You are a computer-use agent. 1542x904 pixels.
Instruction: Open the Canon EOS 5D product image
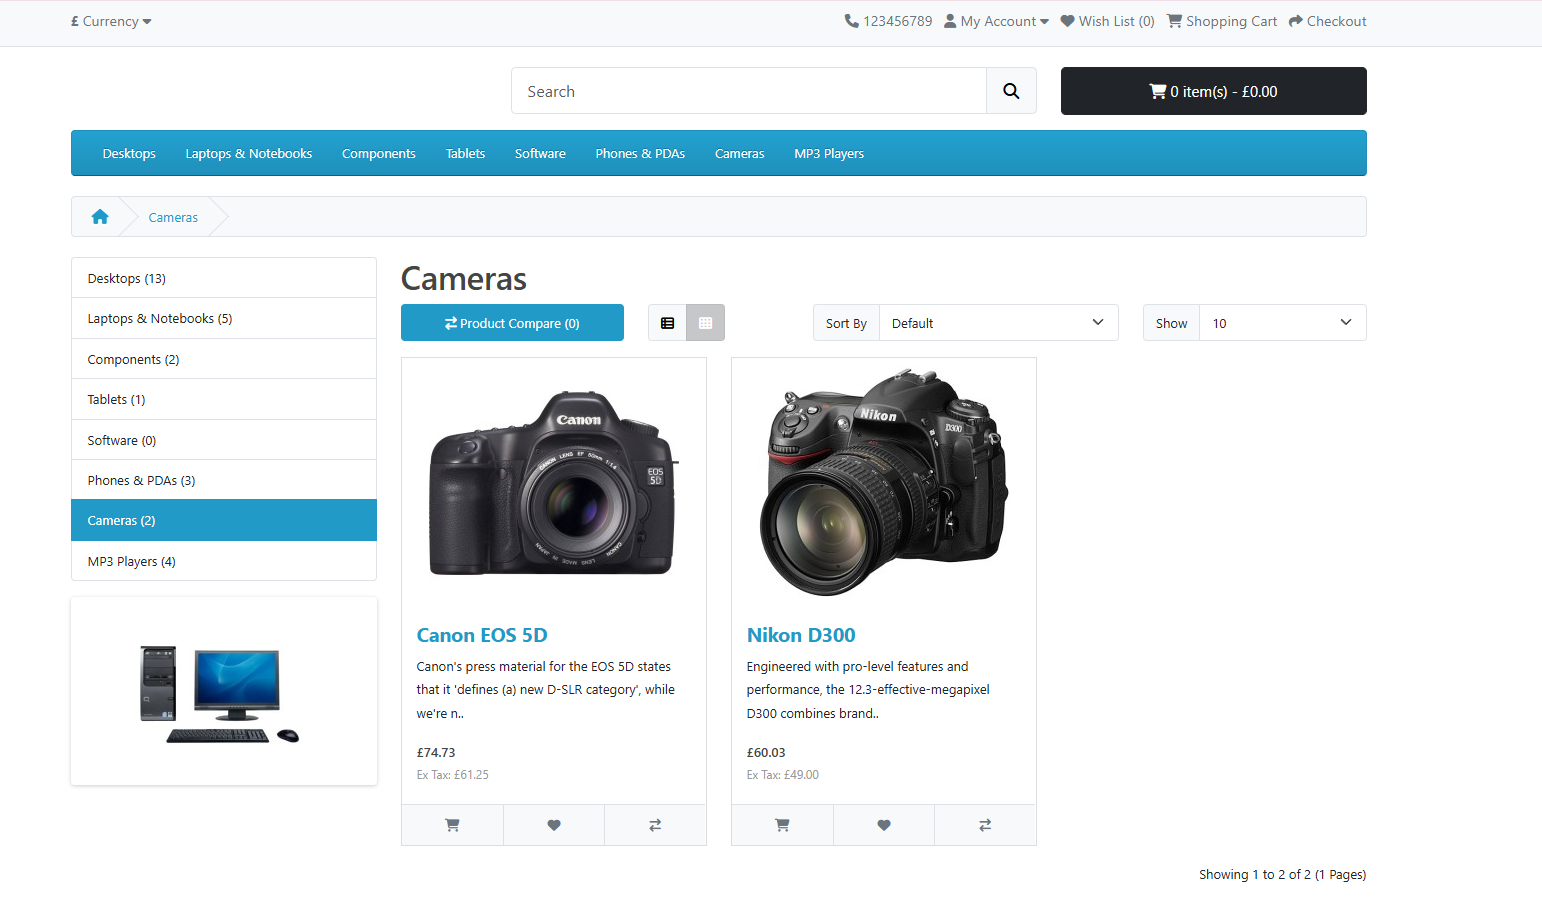tap(553, 483)
